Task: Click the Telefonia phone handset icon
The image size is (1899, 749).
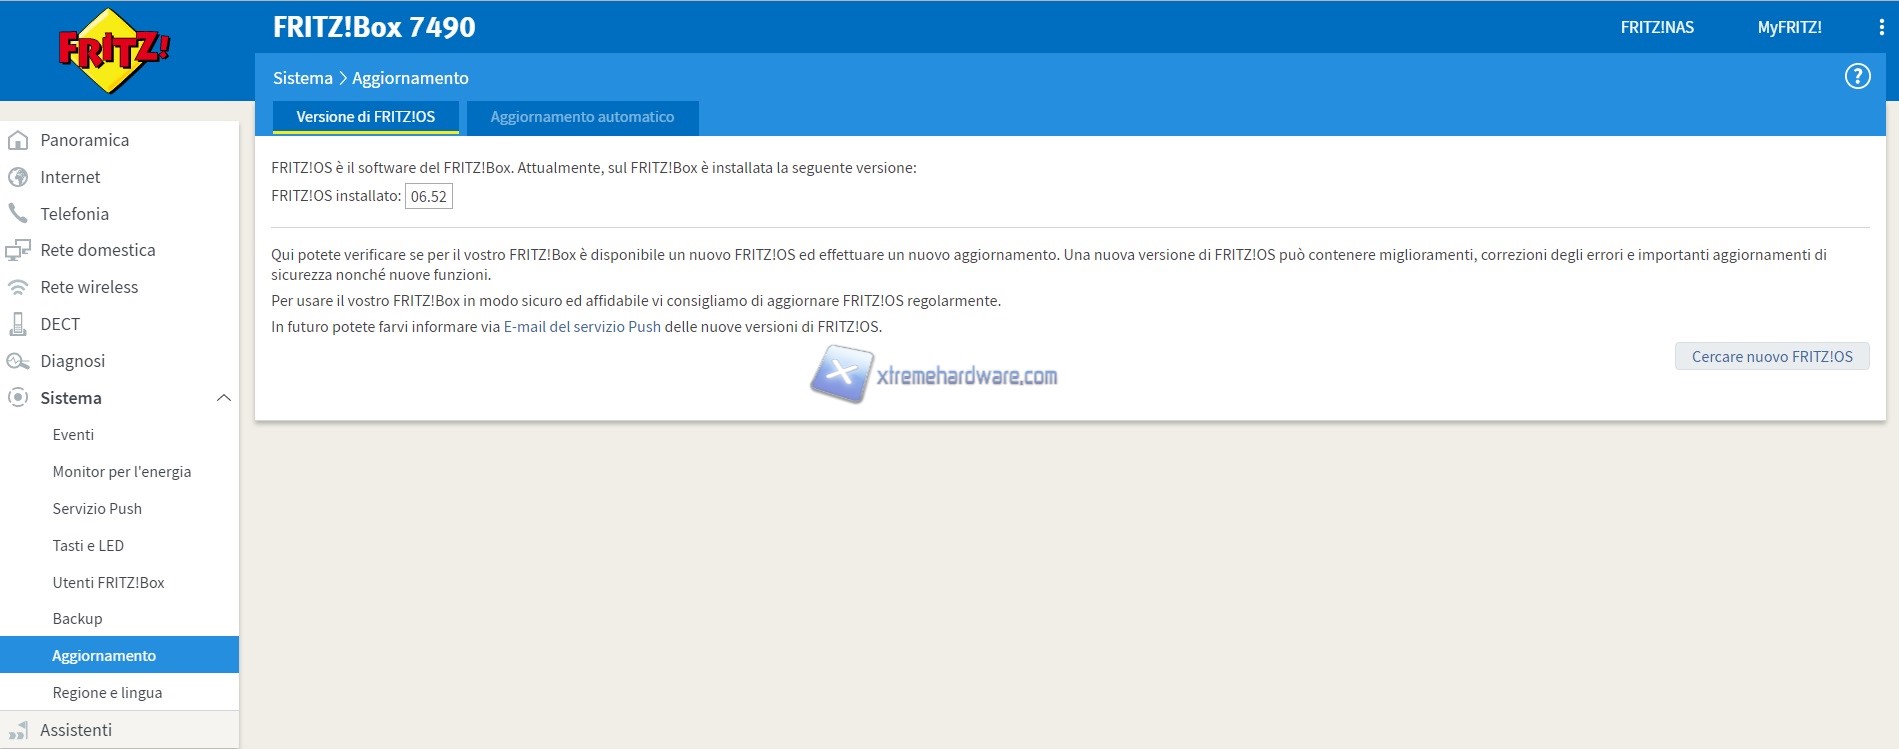Action: 18,214
